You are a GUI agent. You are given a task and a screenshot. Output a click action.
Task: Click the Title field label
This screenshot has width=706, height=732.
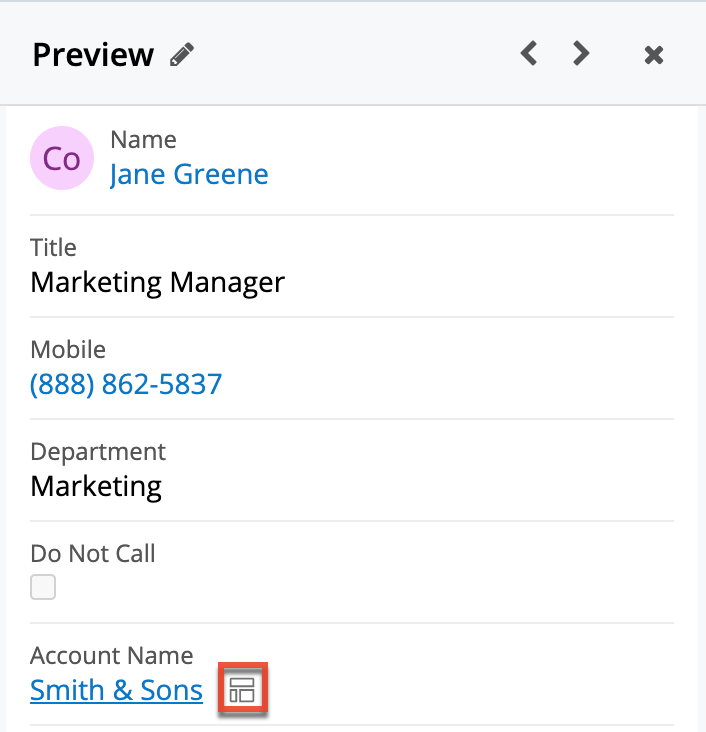click(x=53, y=247)
